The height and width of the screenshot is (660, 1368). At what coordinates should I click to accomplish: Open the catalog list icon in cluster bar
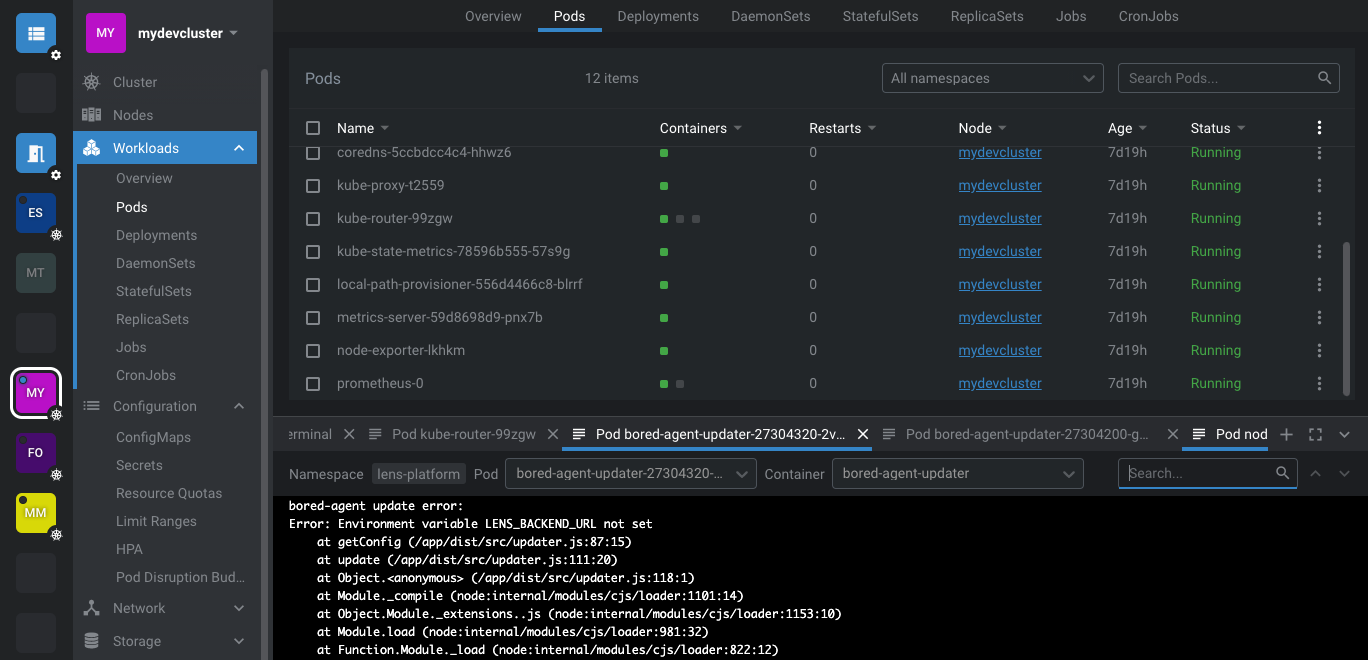click(36, 33)
